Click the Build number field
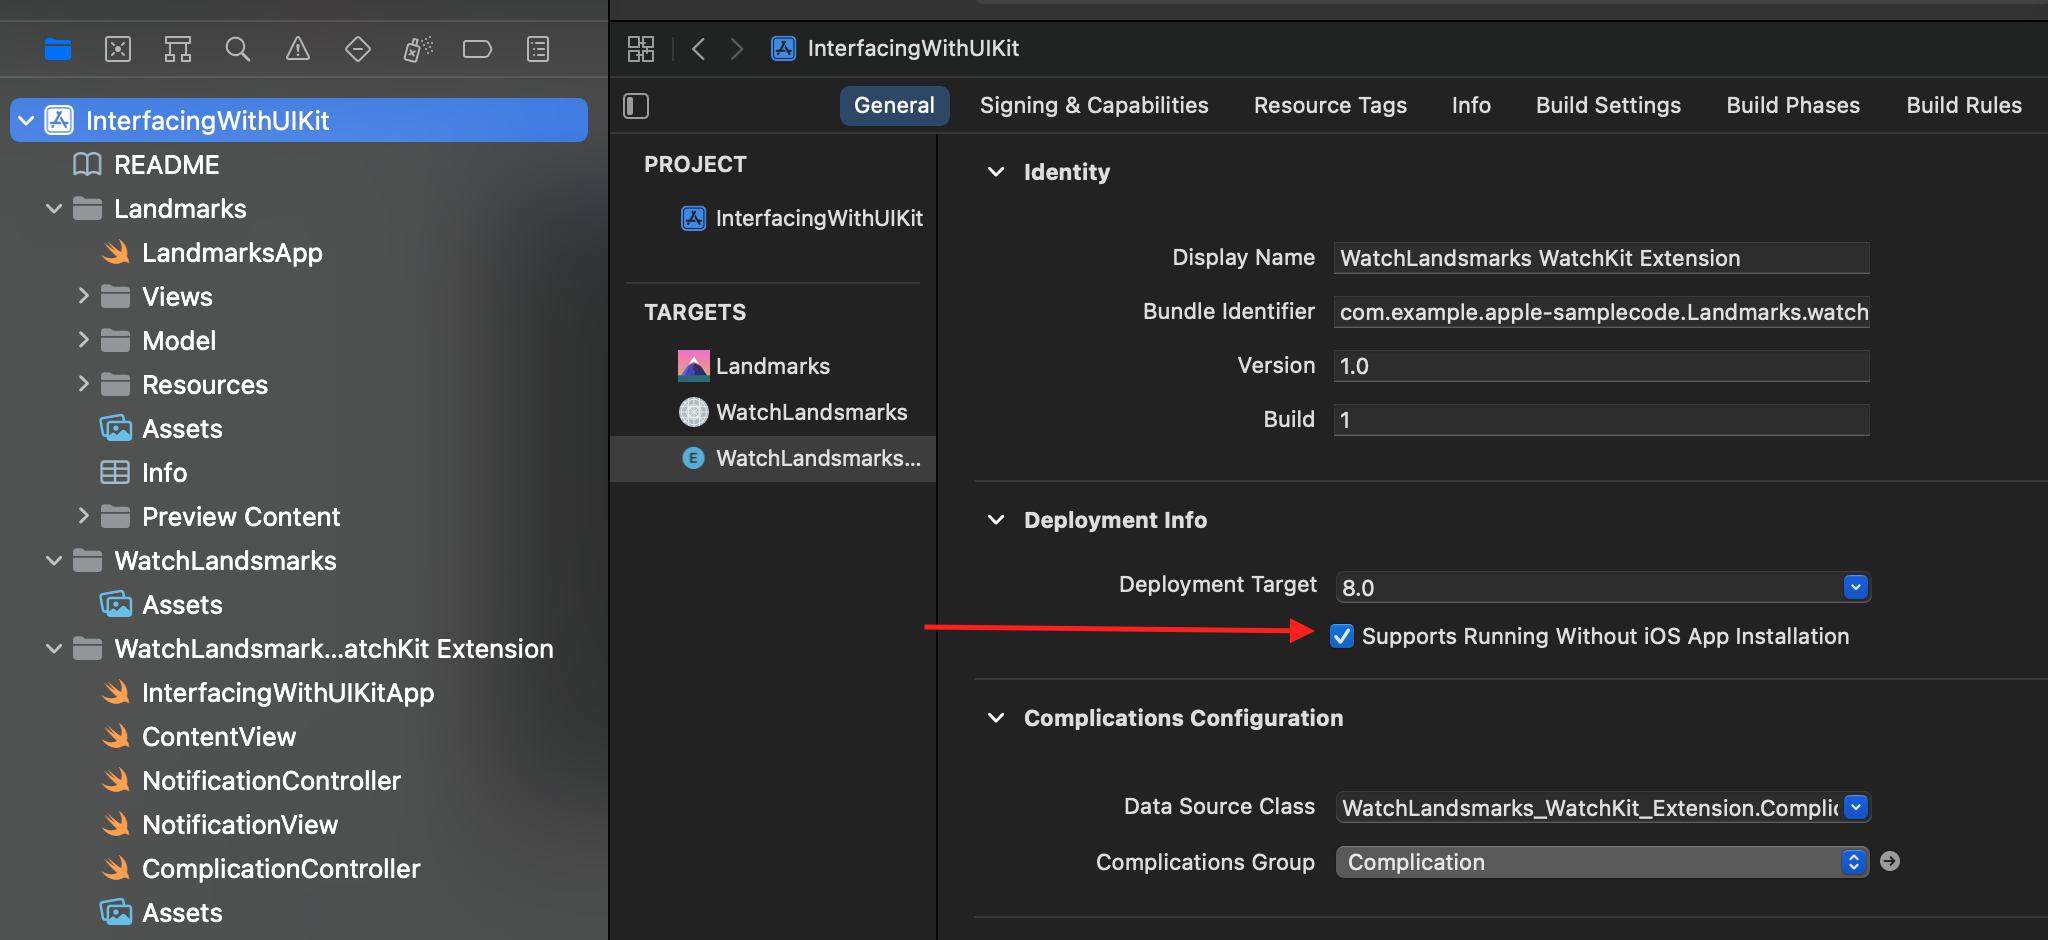 (x=1601, y=420)
